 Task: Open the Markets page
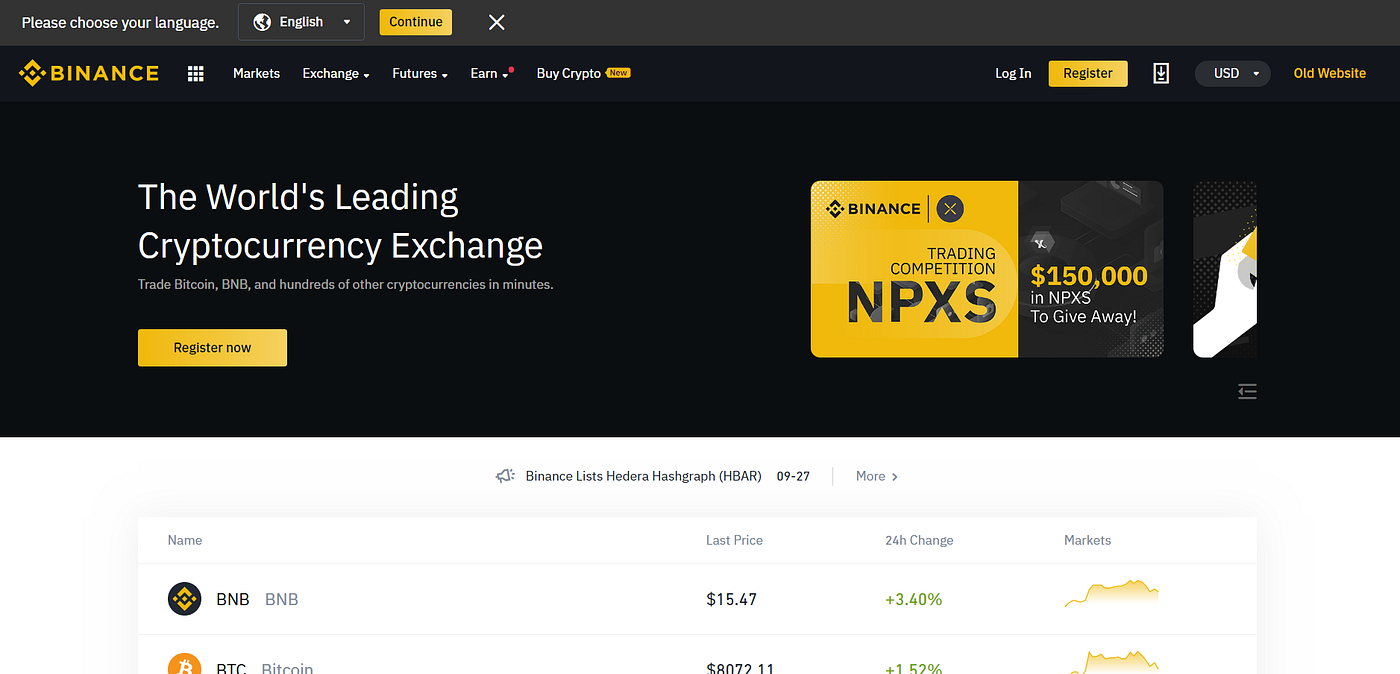pyautogui.click(x=256, y=74)
